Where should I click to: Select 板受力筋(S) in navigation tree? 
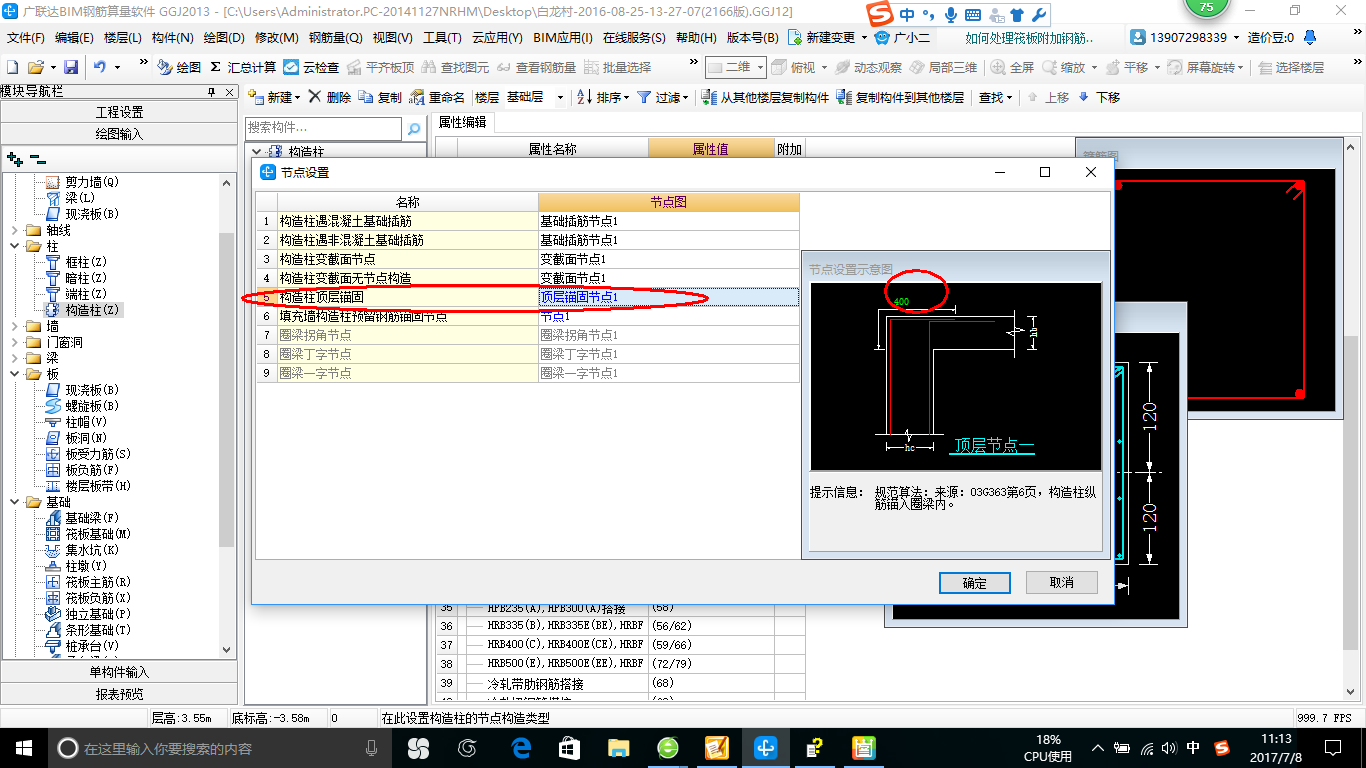98,454
